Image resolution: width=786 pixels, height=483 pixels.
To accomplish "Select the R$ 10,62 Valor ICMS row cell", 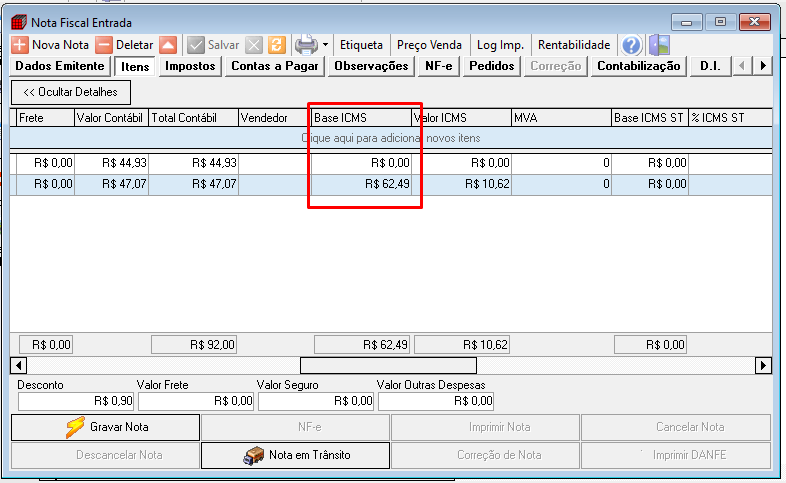I will coord(461,184).
